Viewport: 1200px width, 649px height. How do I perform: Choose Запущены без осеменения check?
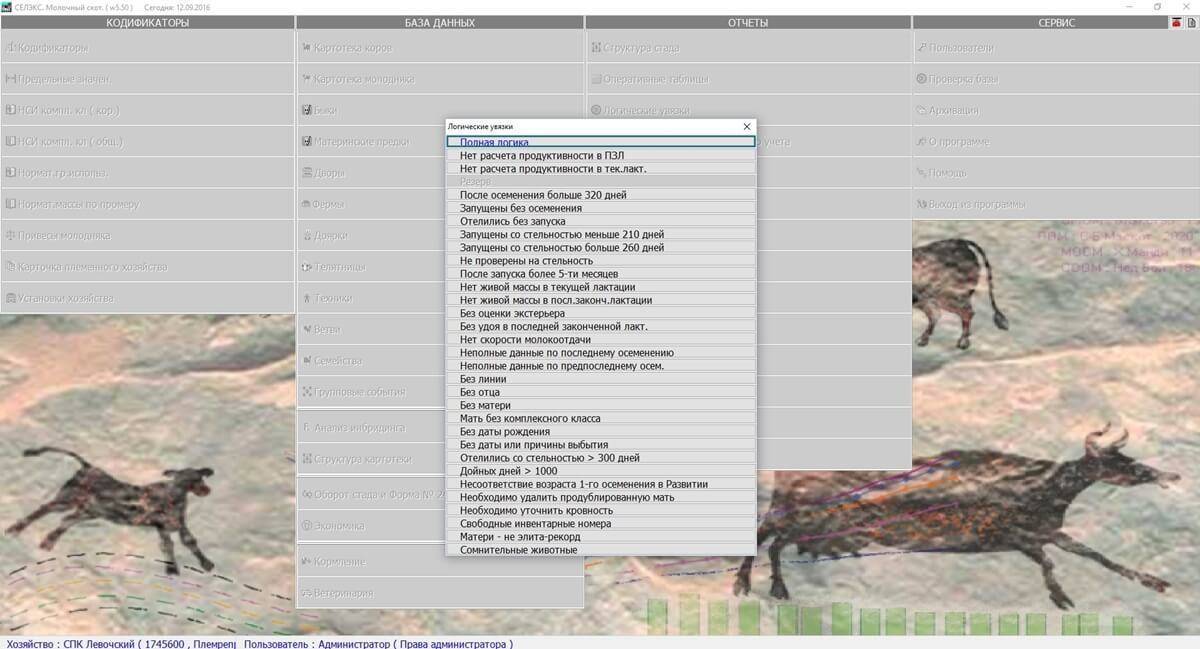point(600,208)
